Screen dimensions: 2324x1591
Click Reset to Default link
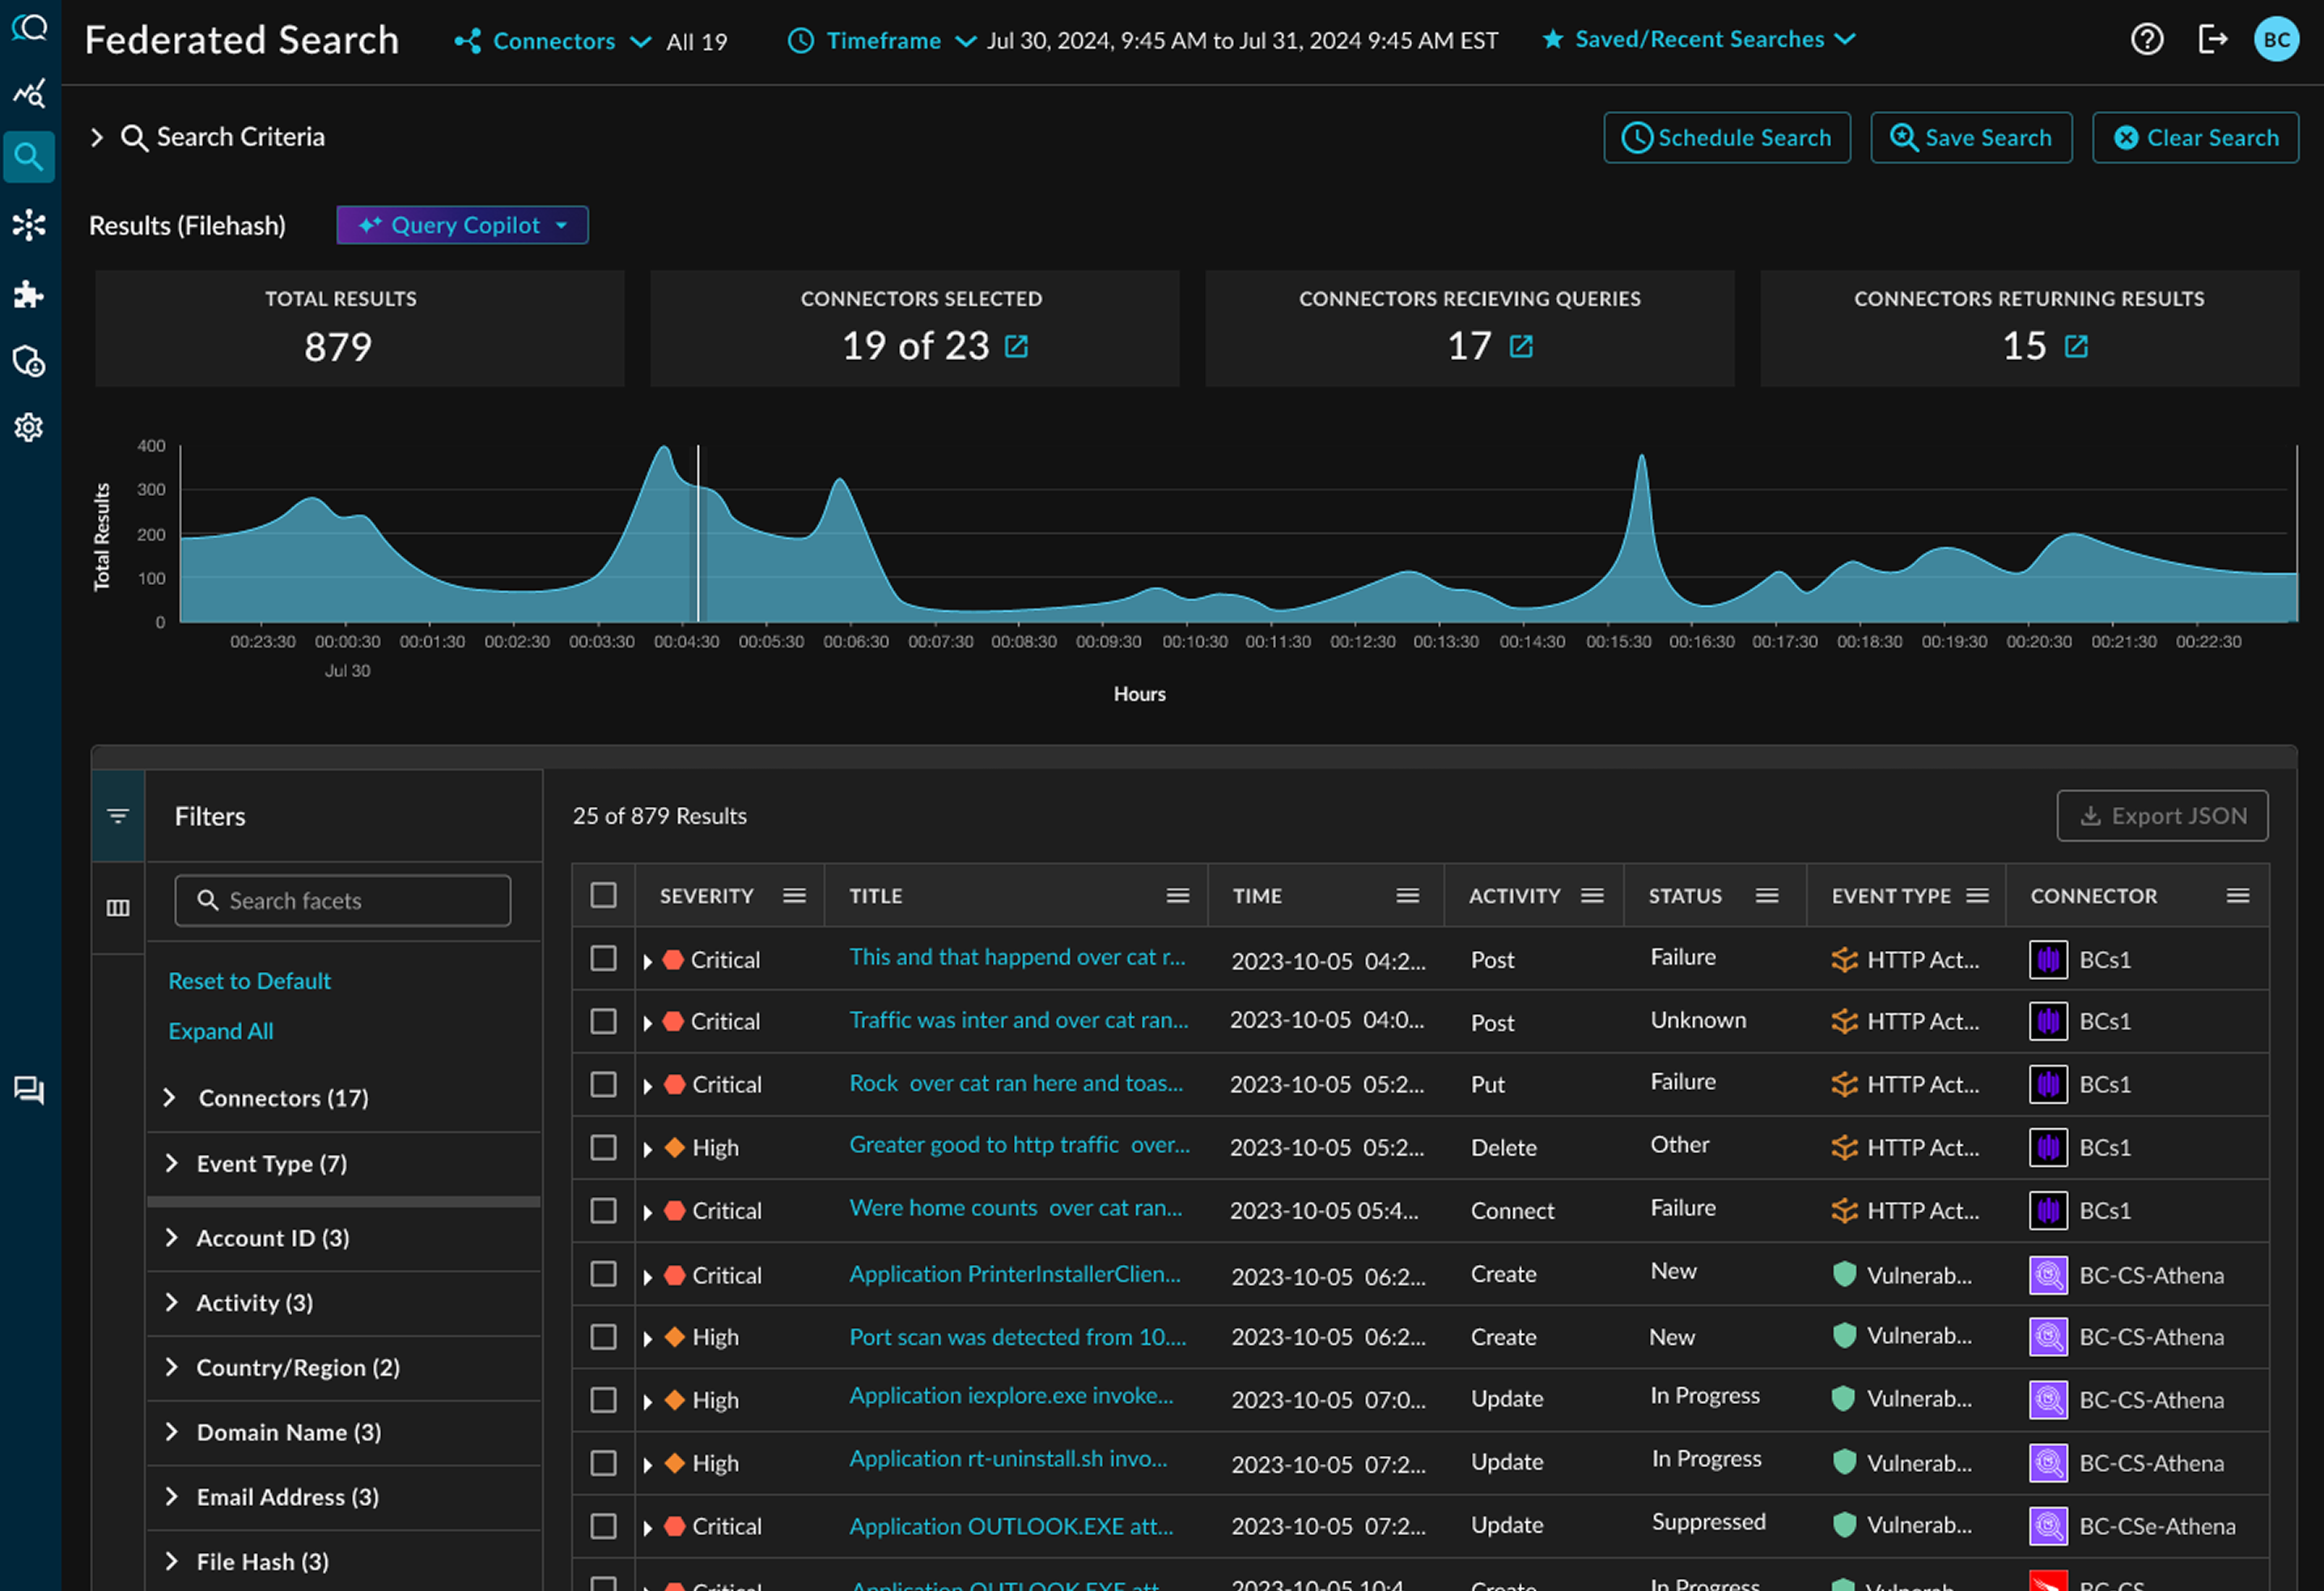(249, 981)
